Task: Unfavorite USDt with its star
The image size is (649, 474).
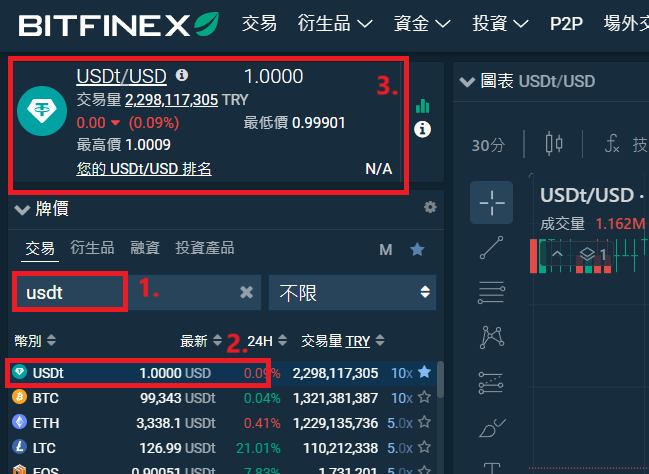Action: pyautogui.click(x=424, y=372)
